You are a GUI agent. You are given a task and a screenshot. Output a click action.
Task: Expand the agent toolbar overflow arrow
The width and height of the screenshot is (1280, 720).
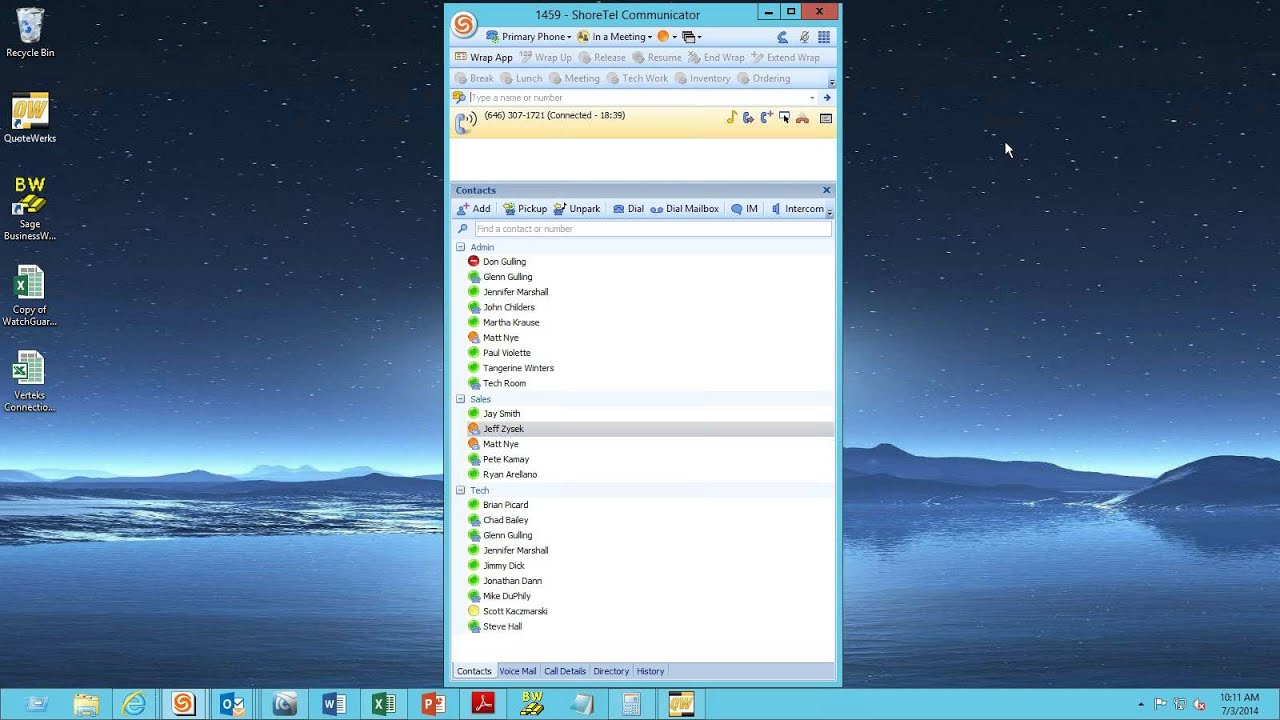(x=831, y=82)
